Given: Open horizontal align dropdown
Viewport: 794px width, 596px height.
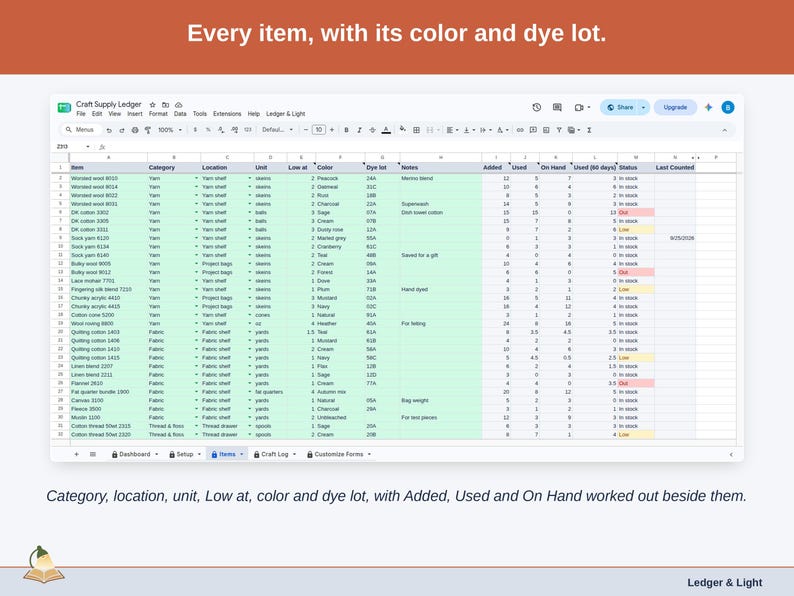Looking at the screenshot, I should pos(452,130).
